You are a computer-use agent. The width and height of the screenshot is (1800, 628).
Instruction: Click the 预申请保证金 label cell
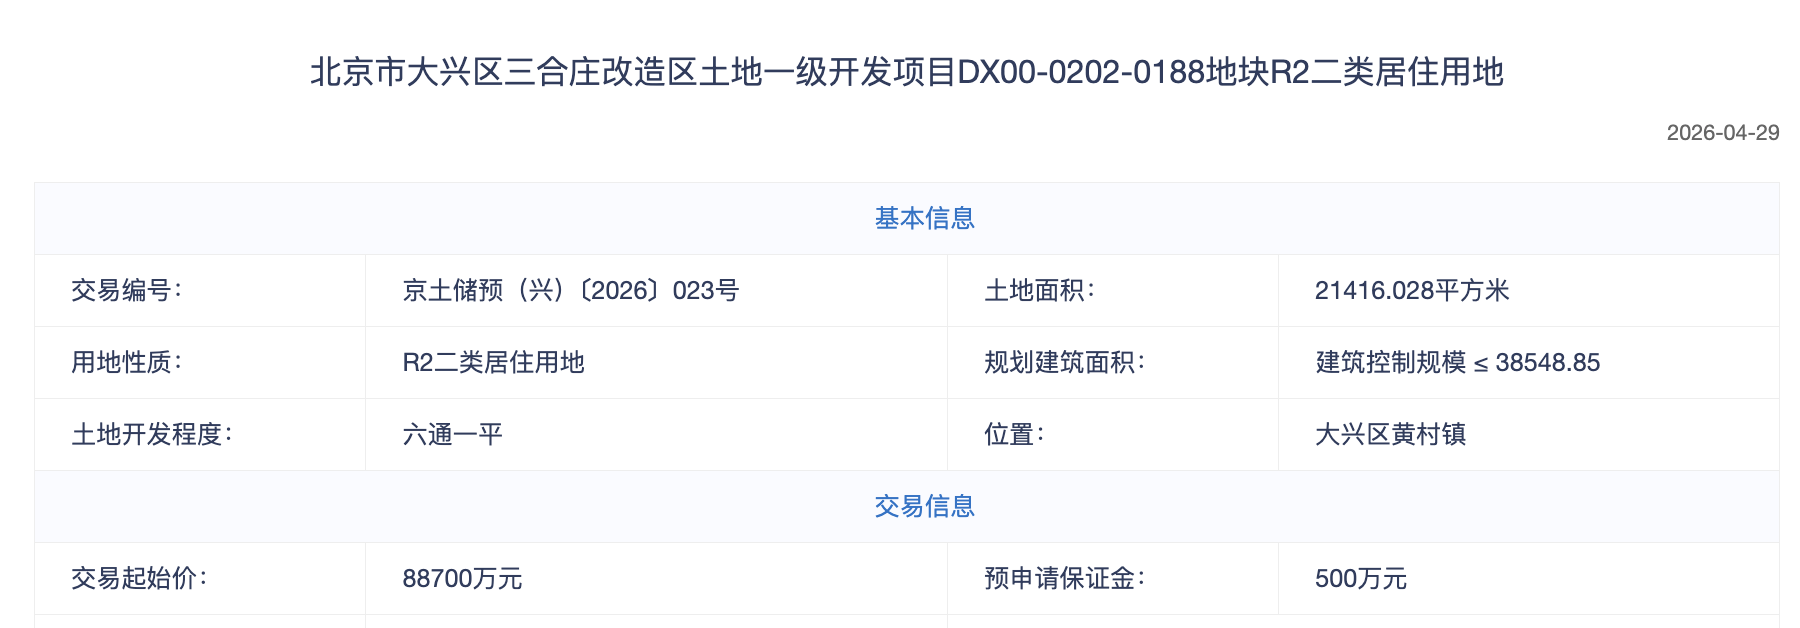(x=1064, y=579)
